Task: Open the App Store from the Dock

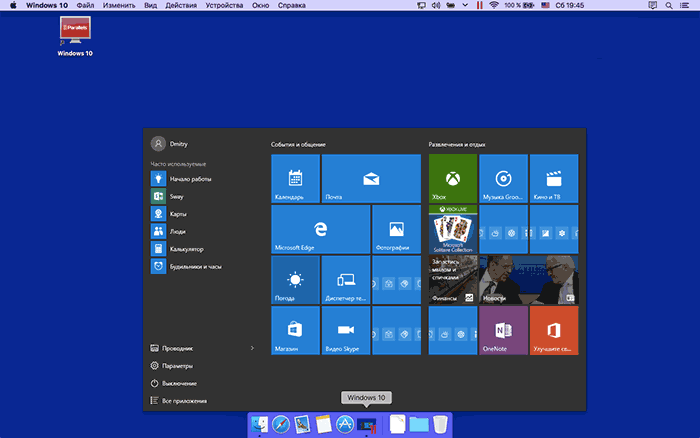Action: (x=344, y=425)
